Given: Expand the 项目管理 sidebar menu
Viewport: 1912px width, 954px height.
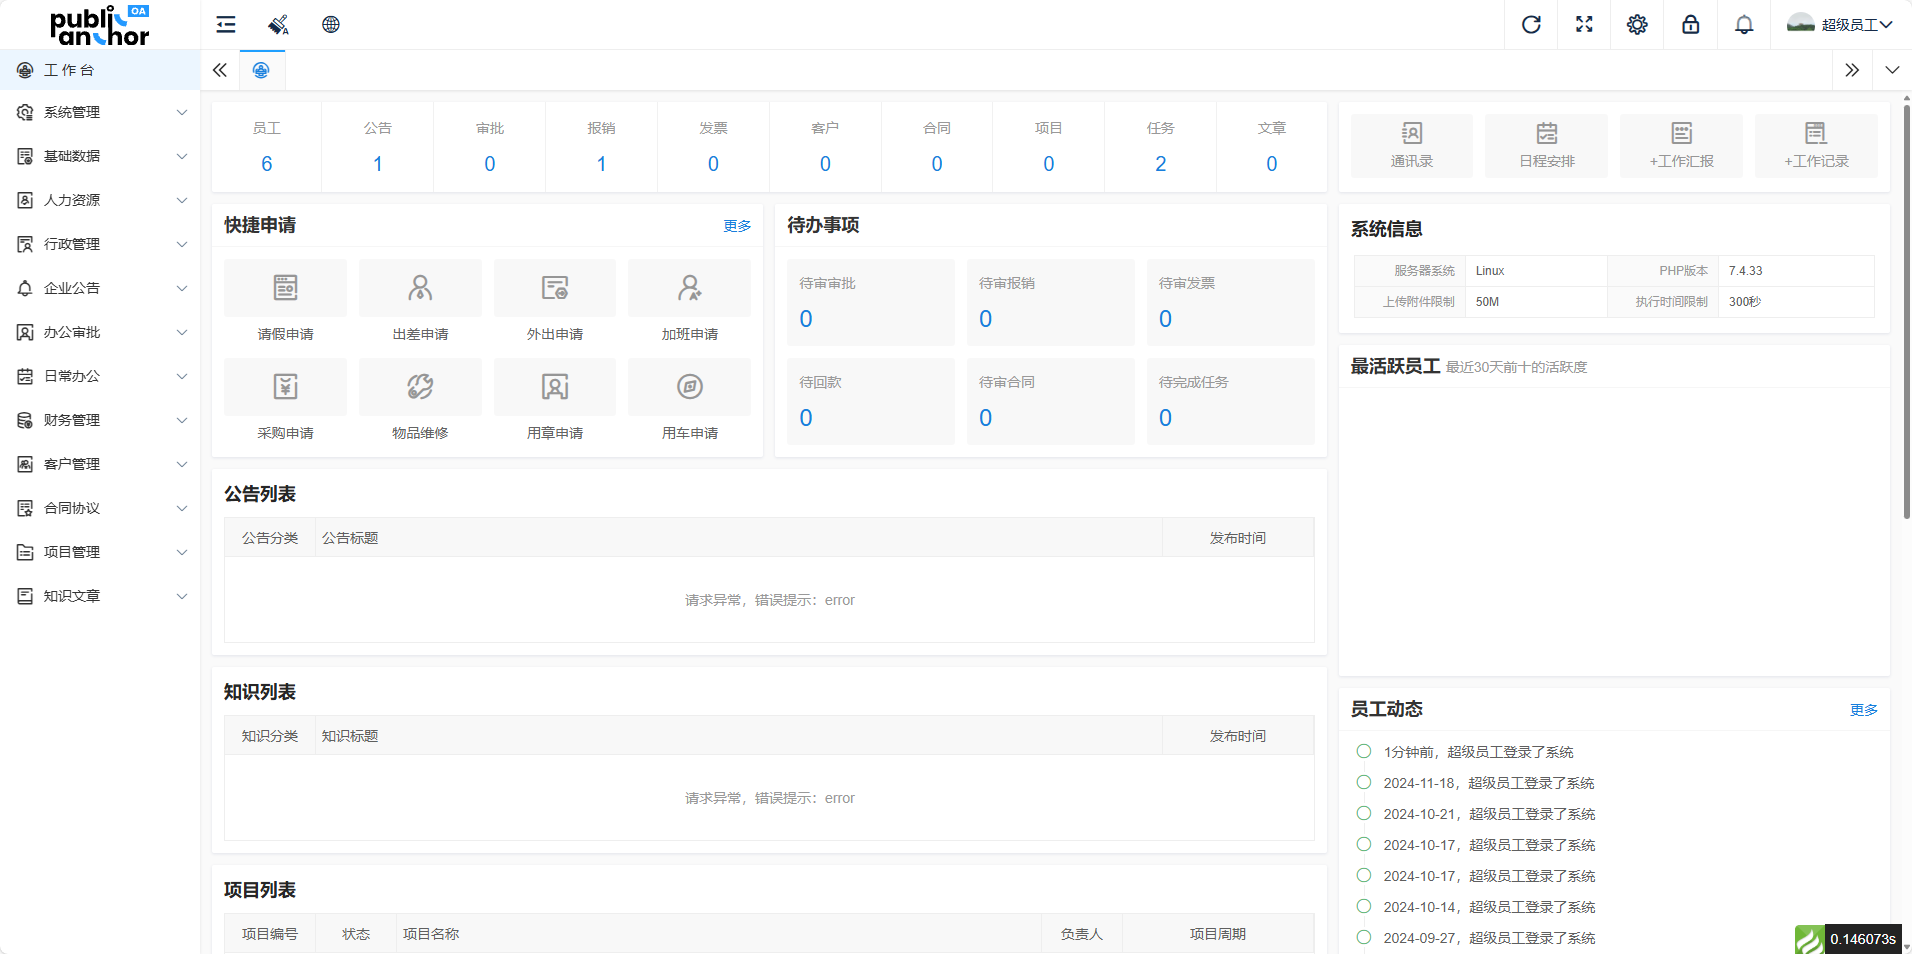Looking at the screenshot, I should (x=100, y=552).
